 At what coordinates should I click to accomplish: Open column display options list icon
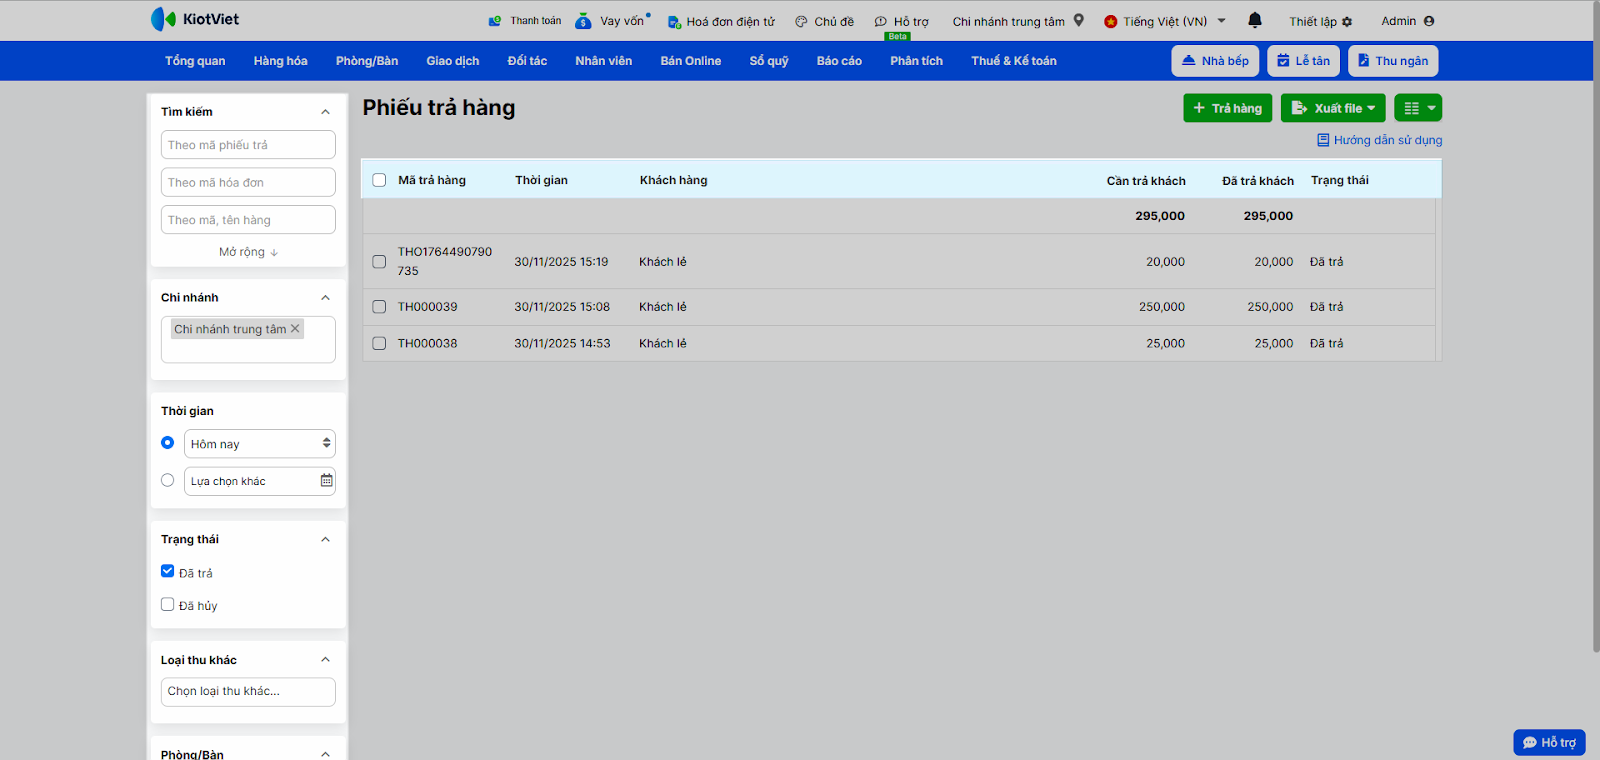click(1418, 108)
